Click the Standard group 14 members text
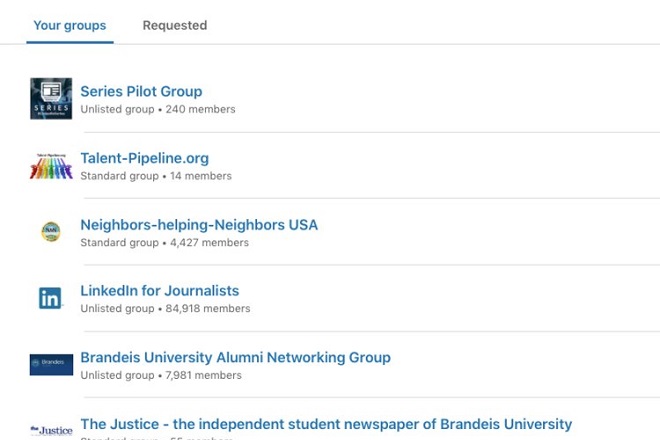Screen dimensions: 660x440 pos(156,176)
